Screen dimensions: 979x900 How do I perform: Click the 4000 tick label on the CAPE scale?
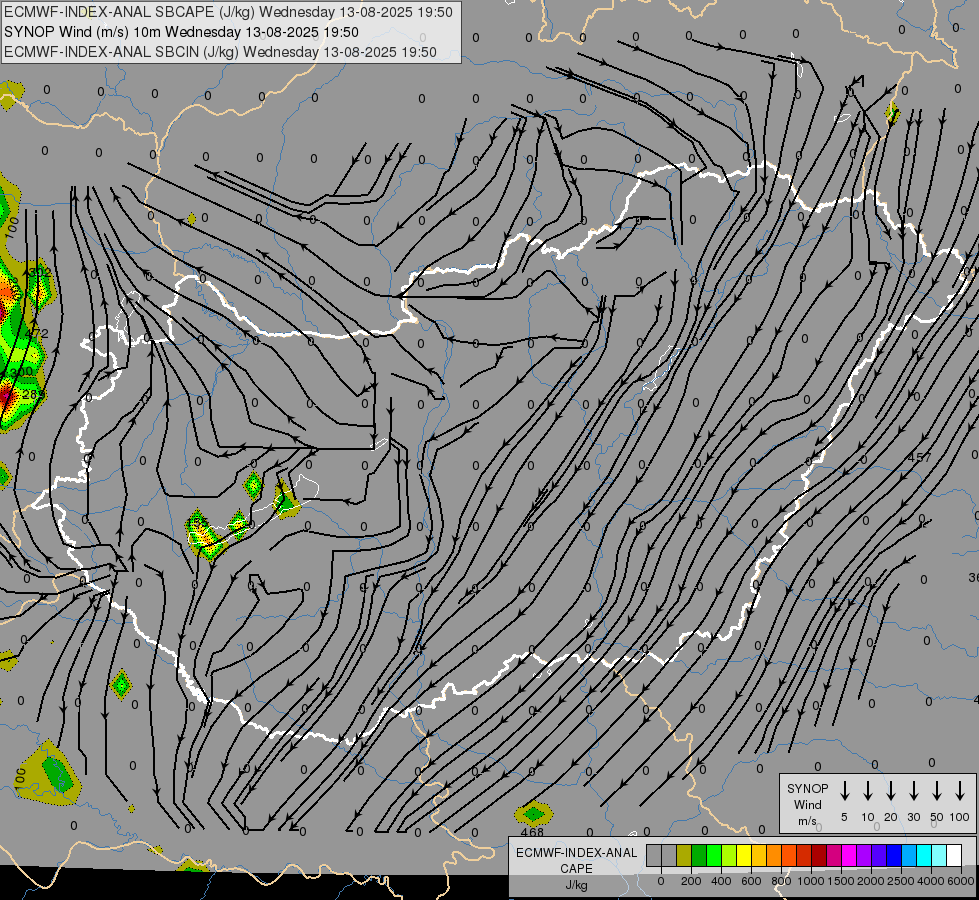coord(931,881)
